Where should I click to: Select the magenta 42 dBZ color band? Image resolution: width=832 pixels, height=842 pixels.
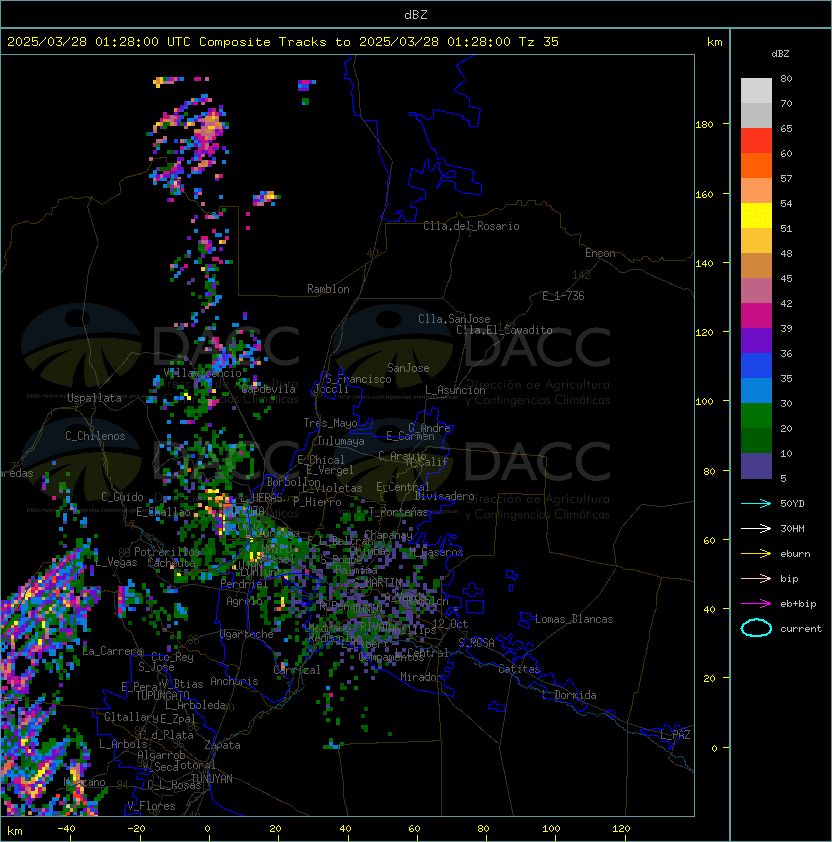point(756,315)
